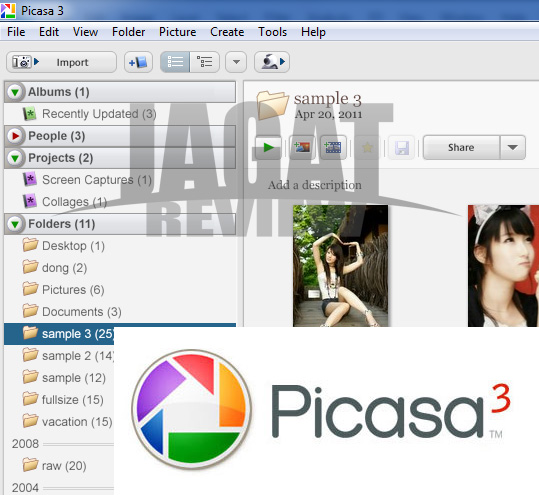Open the Edit menu
This screenshot has width=539, height=495.
click(x=49, y=32)
